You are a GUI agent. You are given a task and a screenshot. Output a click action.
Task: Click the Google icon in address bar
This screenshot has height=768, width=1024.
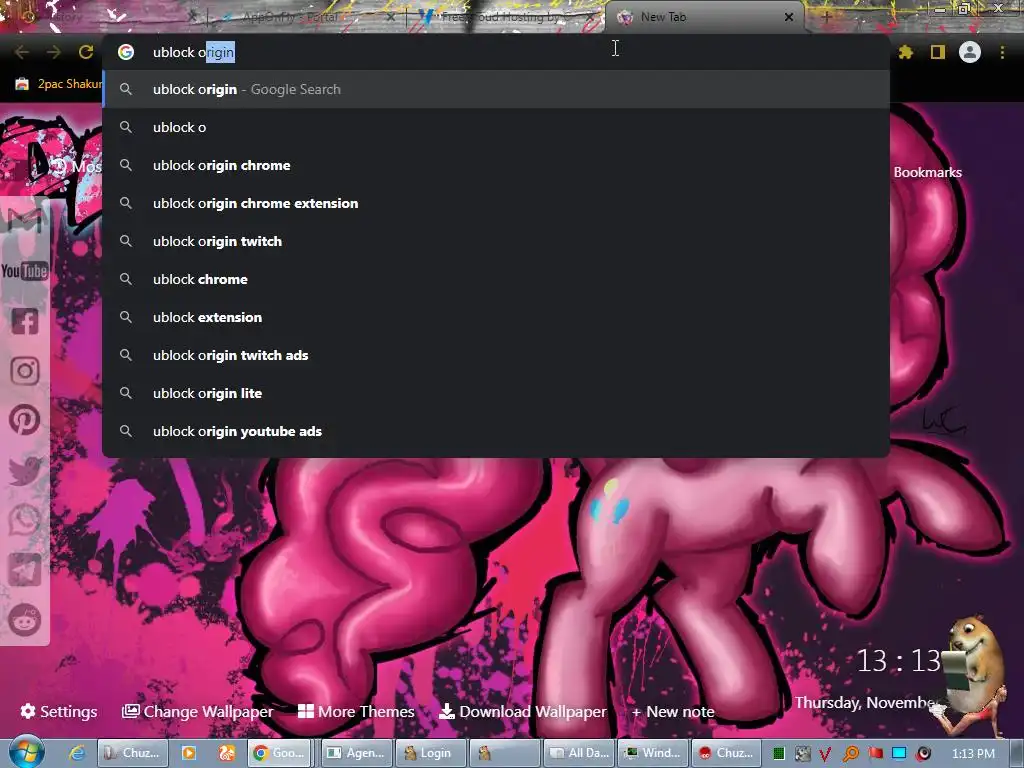(126, 52)
